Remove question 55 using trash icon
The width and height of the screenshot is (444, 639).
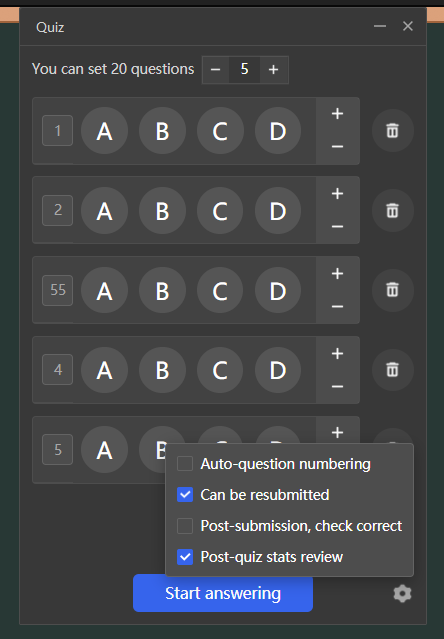click(393, 290)
